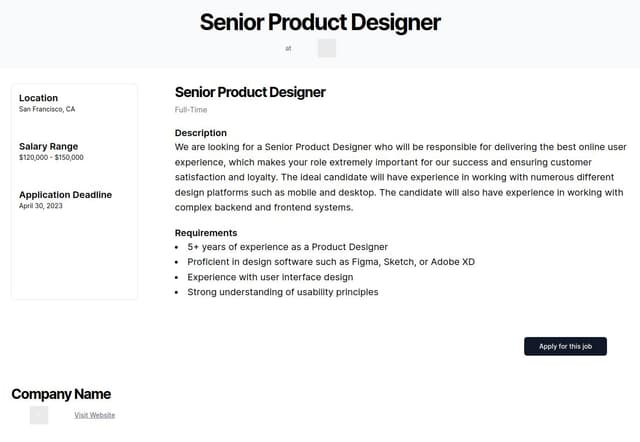Click the Company Name heading
This screenshot has height=442, width=640.
[61, 394]
